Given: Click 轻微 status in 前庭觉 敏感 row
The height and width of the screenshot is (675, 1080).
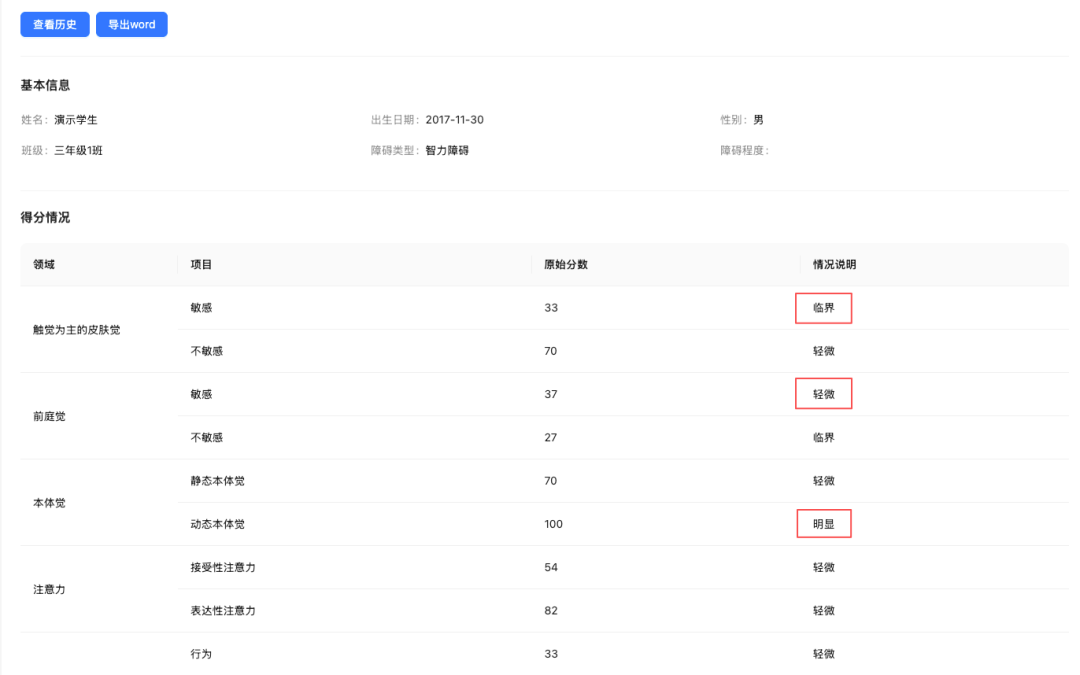Looking at the screenshot, I should click(824, 395).
